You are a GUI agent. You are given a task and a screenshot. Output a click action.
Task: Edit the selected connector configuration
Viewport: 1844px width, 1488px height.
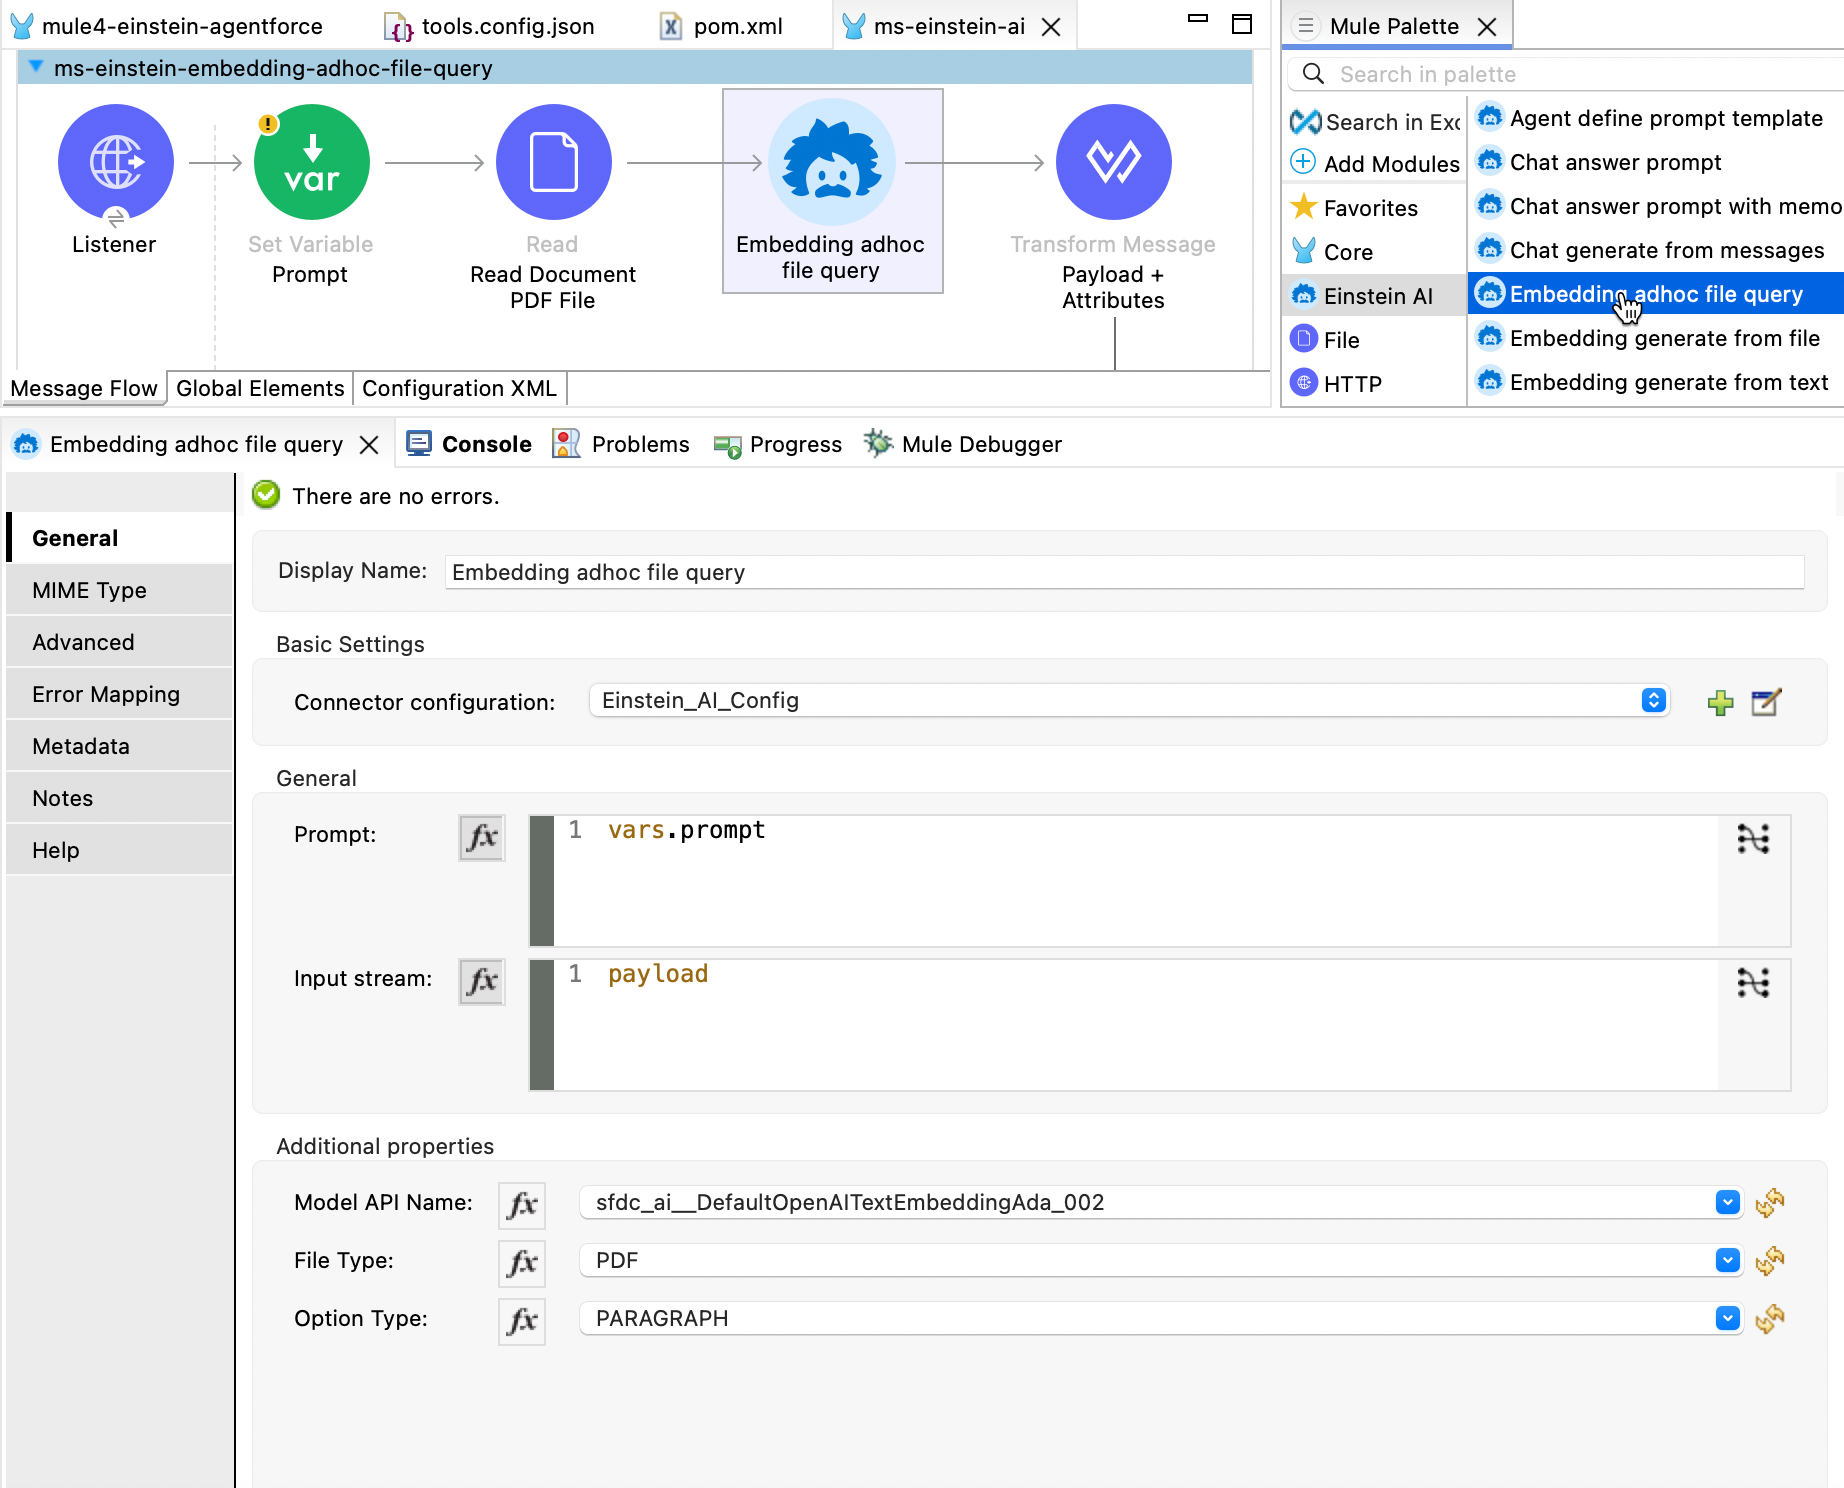[1767, 703]
